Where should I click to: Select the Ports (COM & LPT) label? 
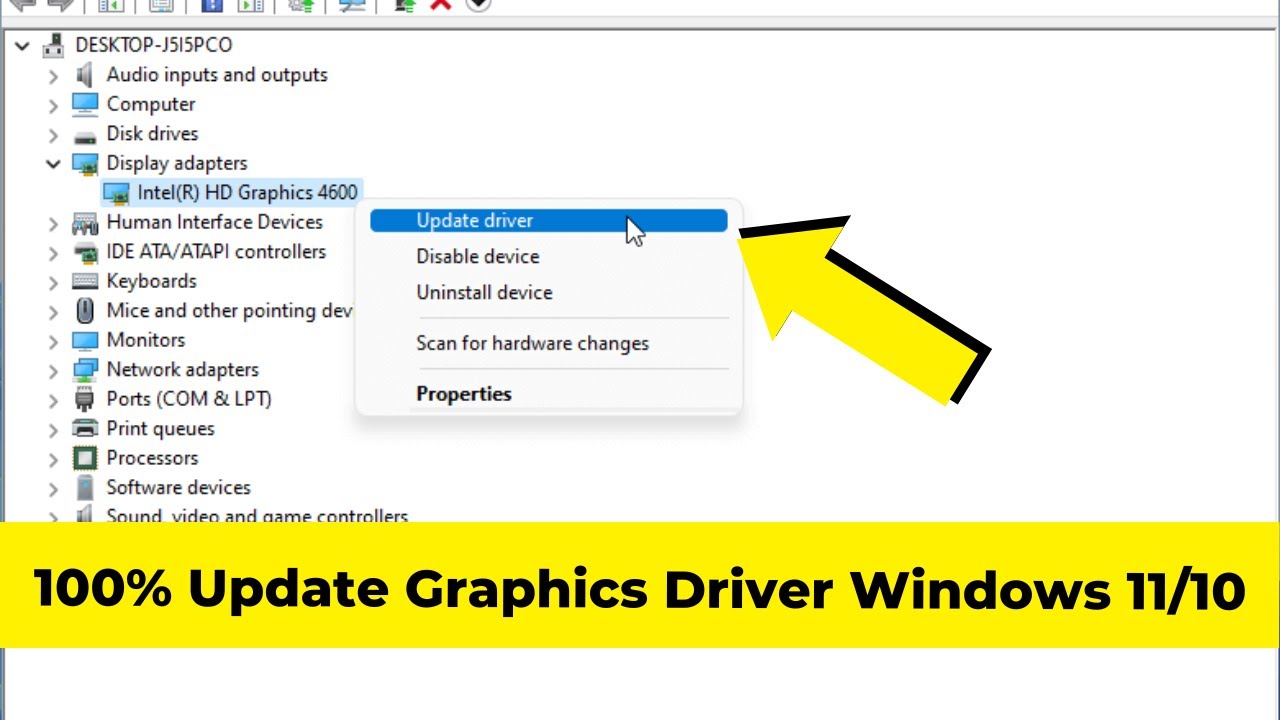click(189, 399)
